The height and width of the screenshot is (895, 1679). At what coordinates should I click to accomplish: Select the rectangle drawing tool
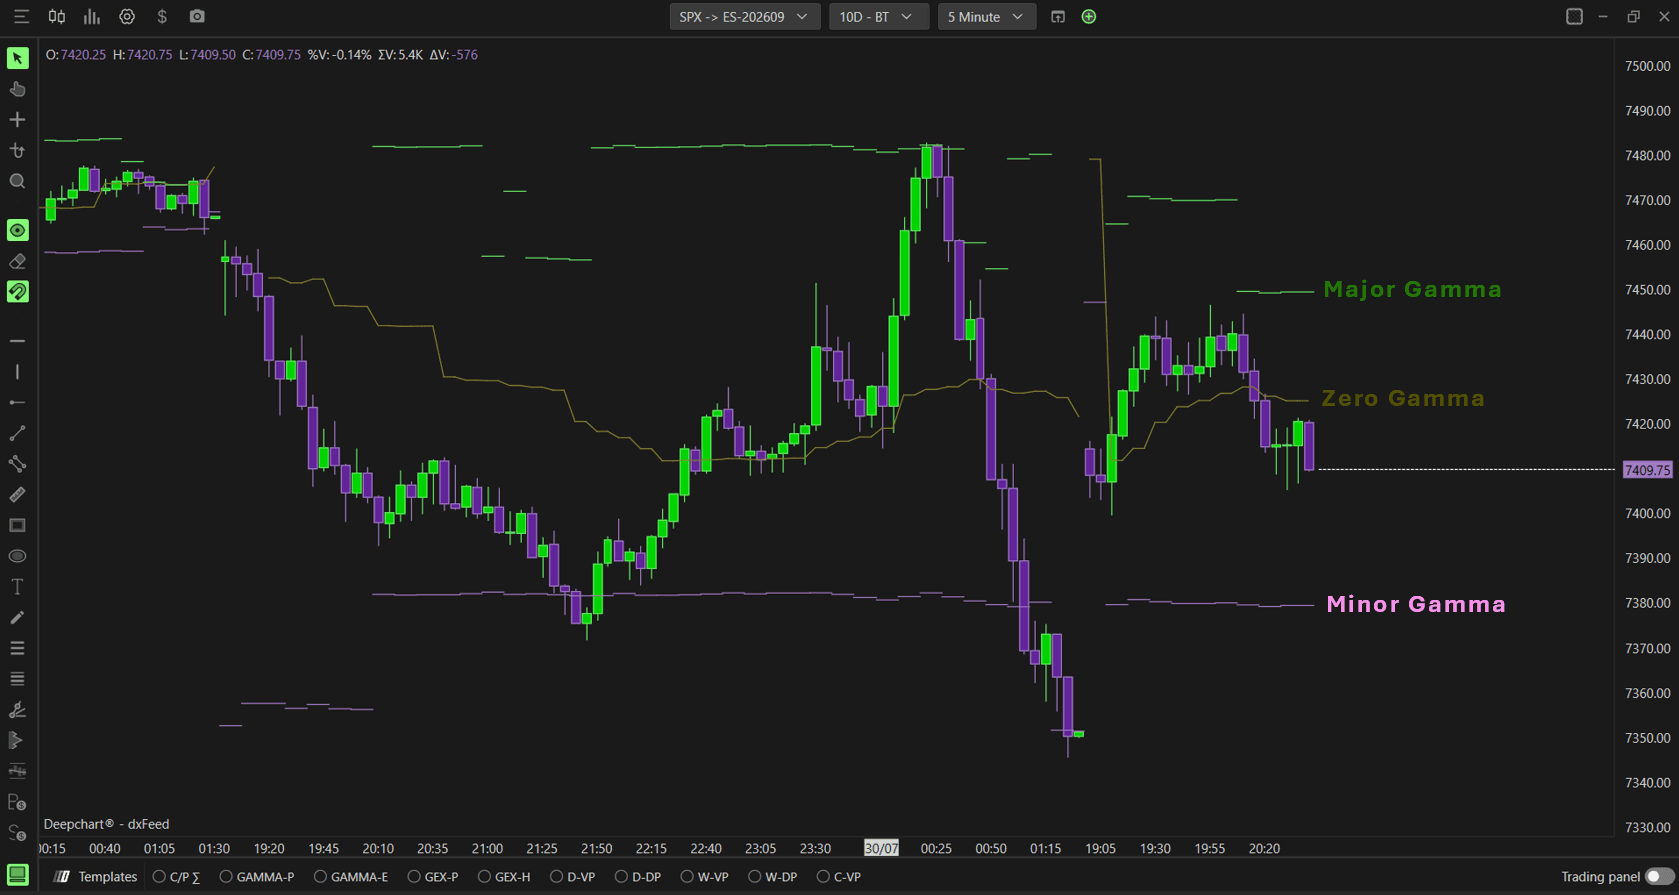17,526
